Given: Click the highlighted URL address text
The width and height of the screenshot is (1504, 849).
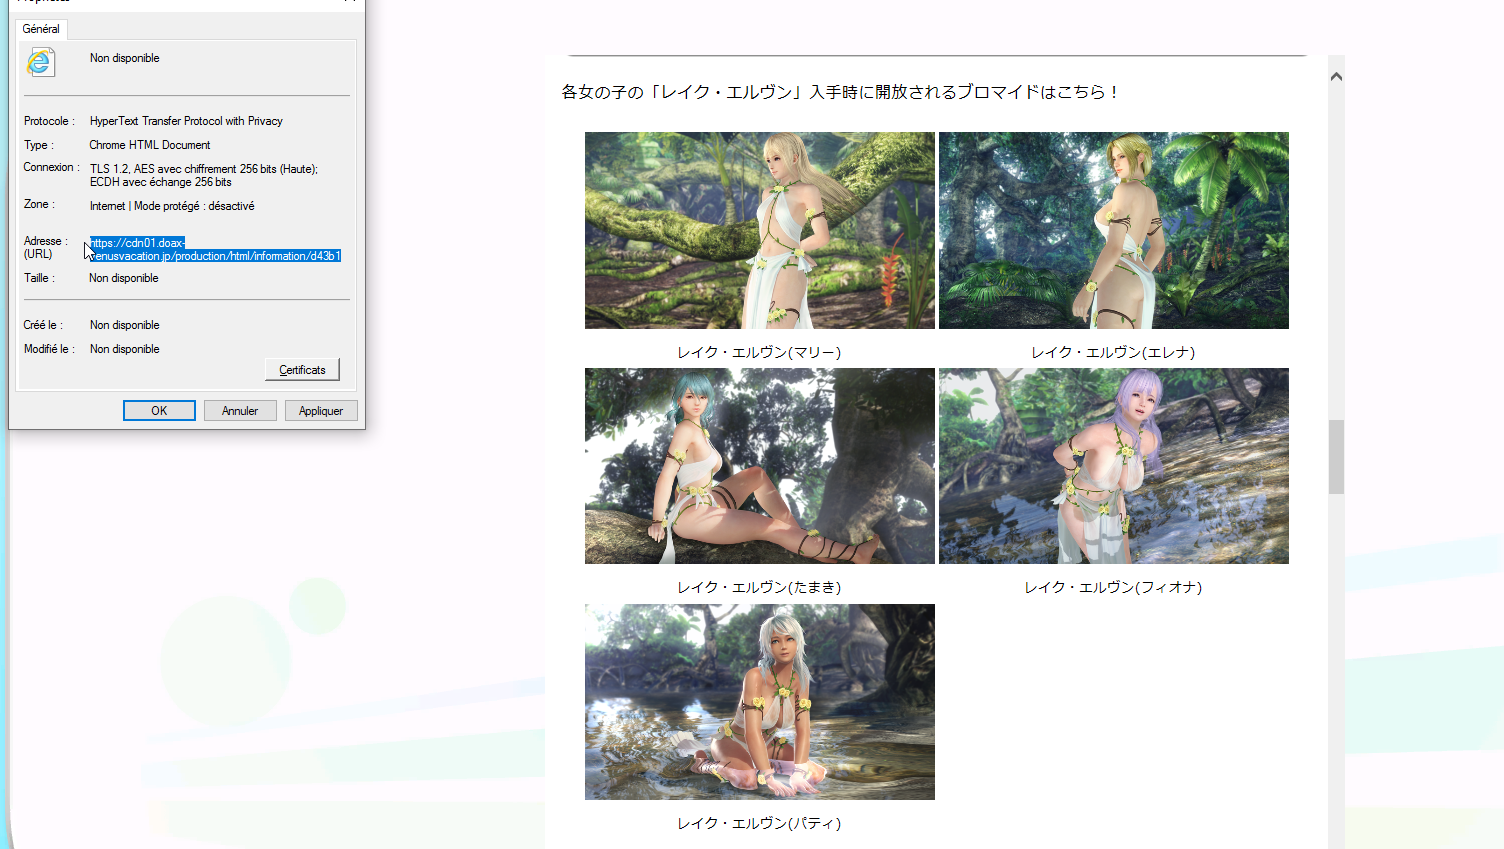Looking at the screenshot, I should [215, 249].
